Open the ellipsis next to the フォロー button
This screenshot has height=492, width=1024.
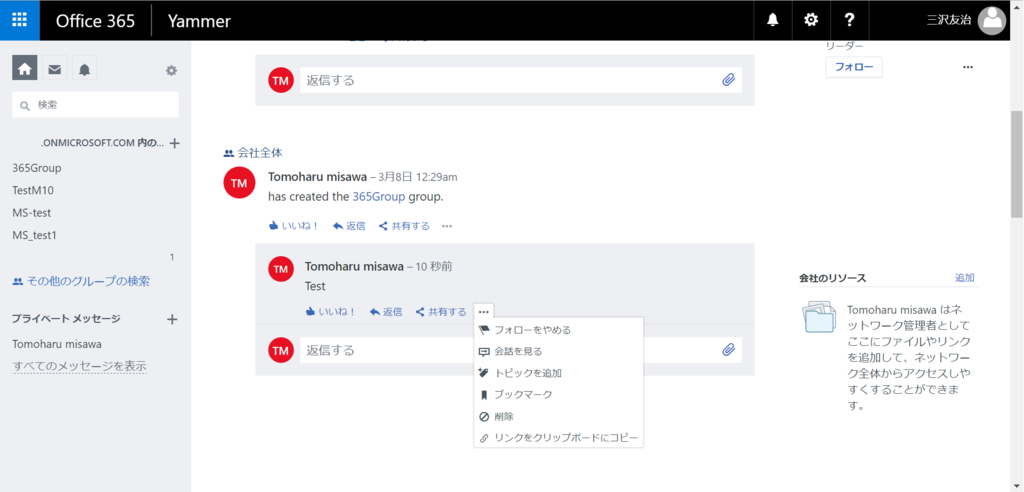(968, 67)
